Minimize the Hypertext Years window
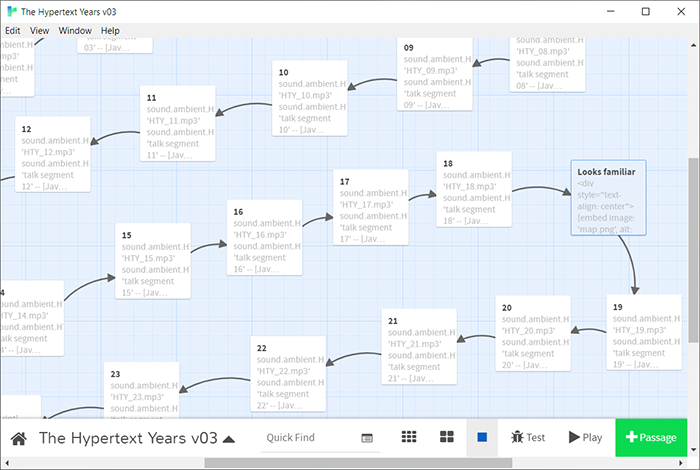 (x=611, y=12)
